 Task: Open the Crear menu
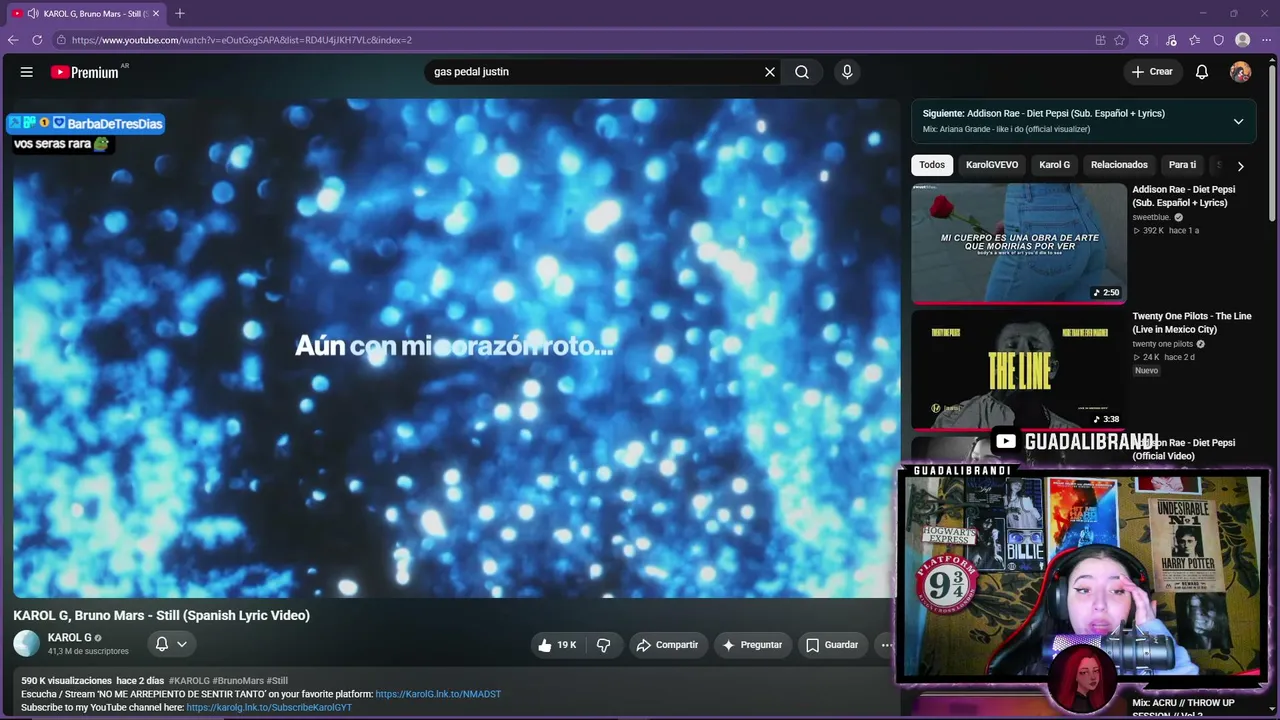click(x=1152, y=72)
